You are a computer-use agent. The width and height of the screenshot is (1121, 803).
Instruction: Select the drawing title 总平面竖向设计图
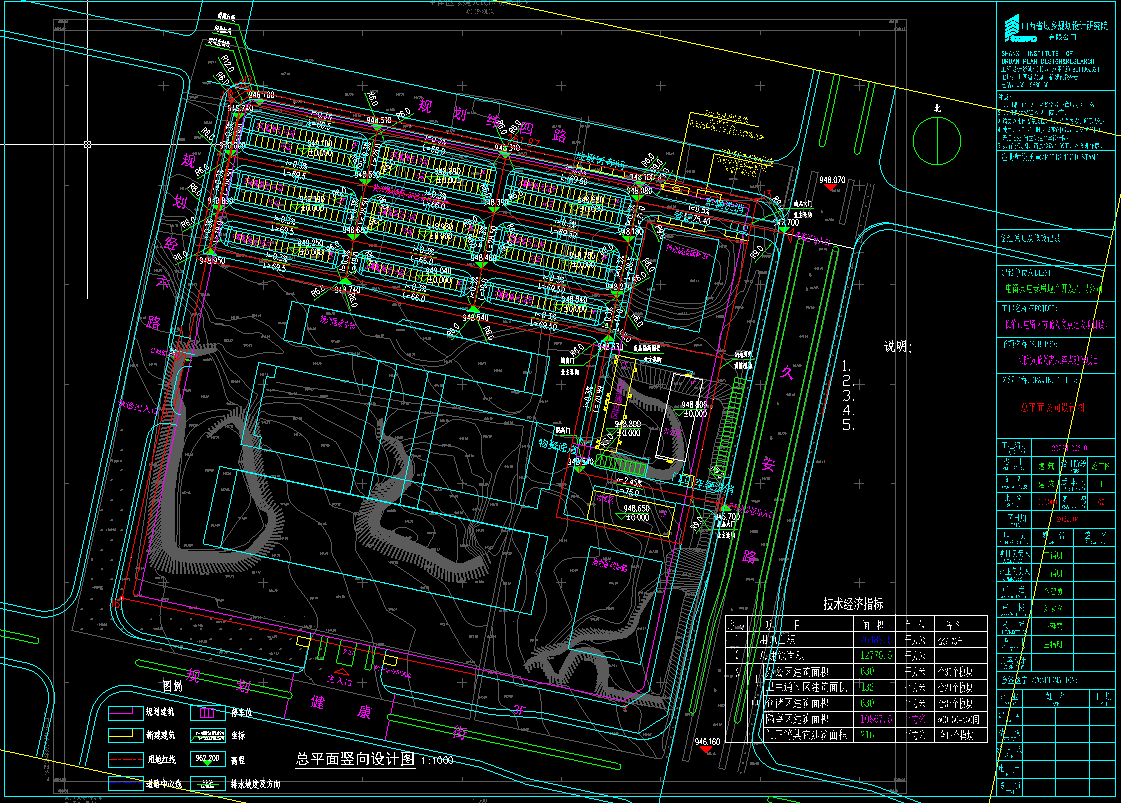[x=355, y=759]
